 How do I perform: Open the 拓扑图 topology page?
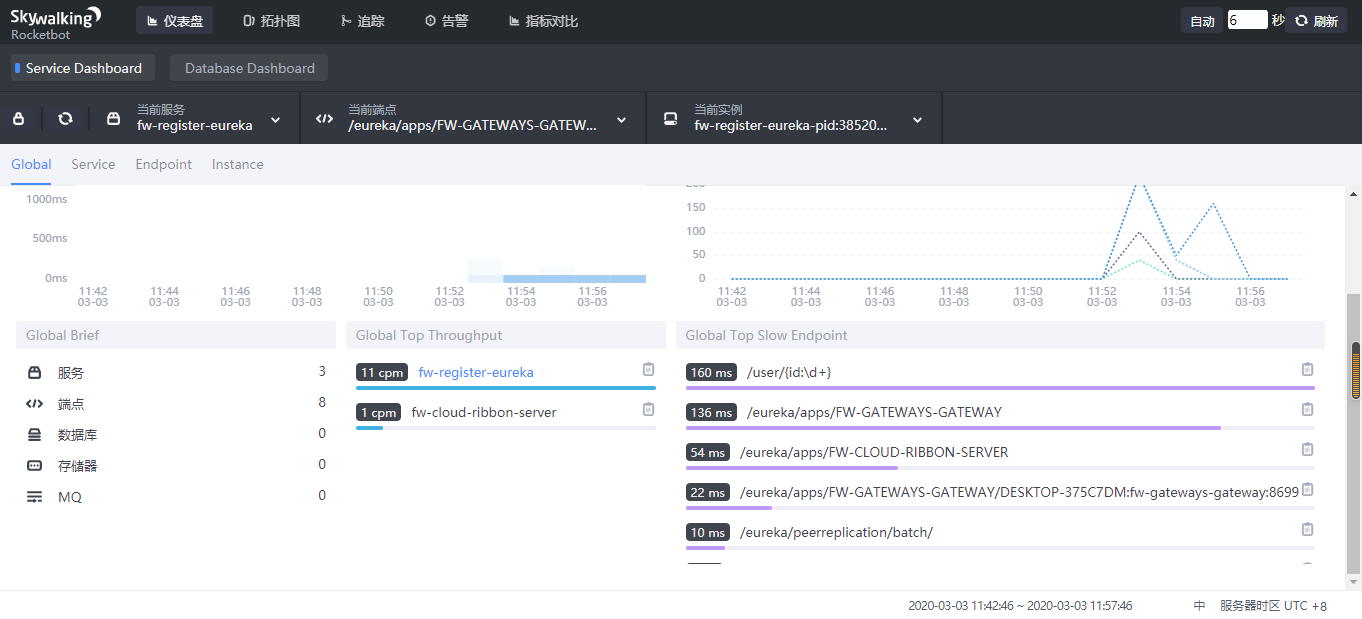tap(271, 21)
